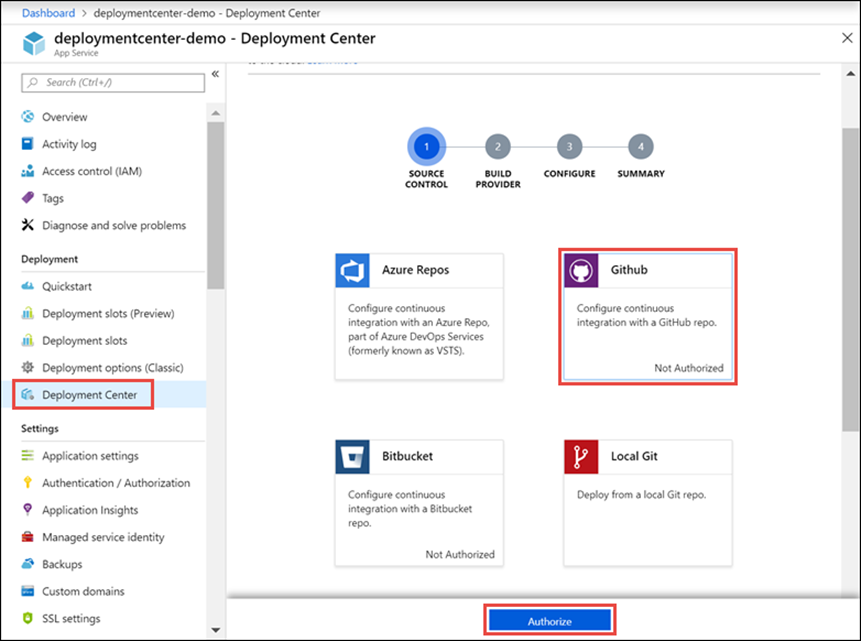Click the Access control (IAM) people icon
This screenshot has width=861, height=641.
tap(27, 171)
